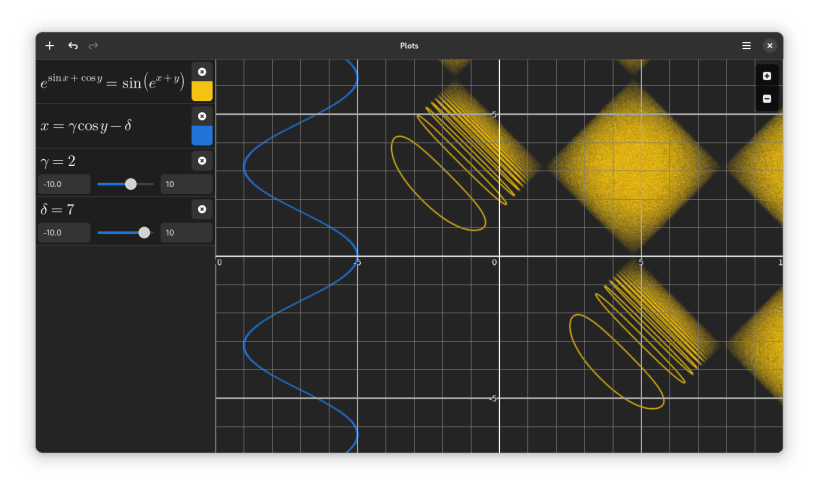
Task: Open the yellow color swatch
Action: tap(202, 91)
